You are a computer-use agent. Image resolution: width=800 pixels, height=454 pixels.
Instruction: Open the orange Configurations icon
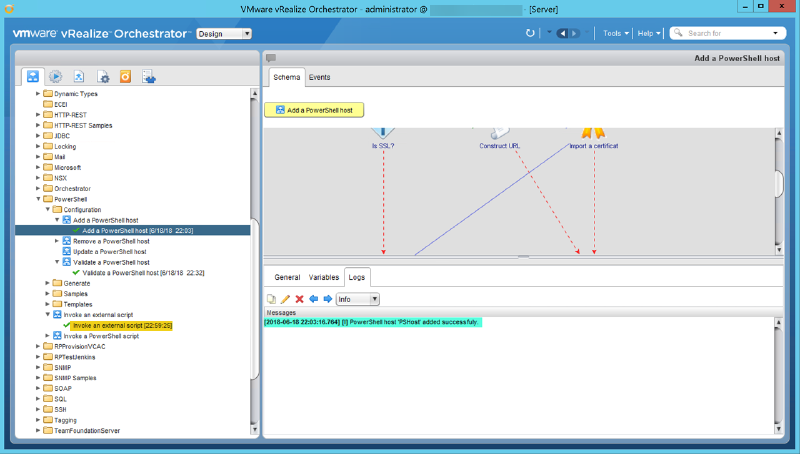[126, 77]
